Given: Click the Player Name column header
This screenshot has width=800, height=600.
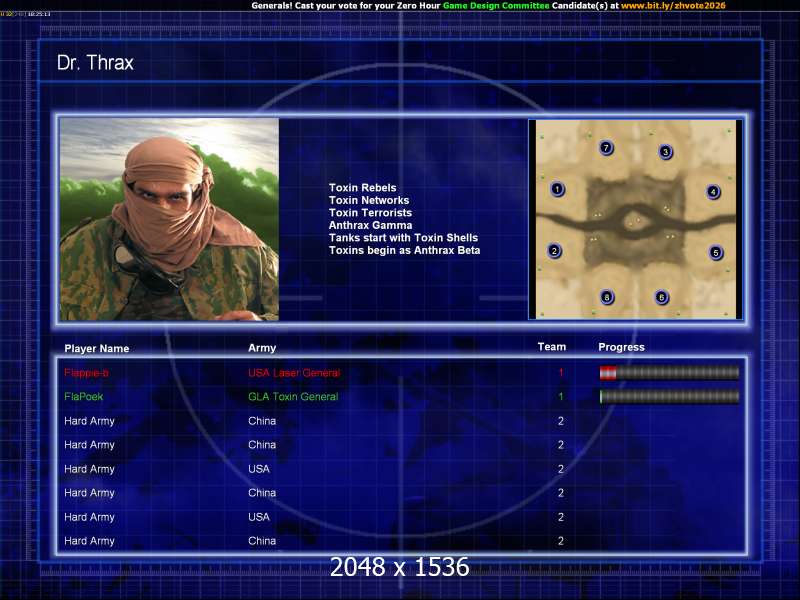Looking at the screenshot, I should click(96, 348).
